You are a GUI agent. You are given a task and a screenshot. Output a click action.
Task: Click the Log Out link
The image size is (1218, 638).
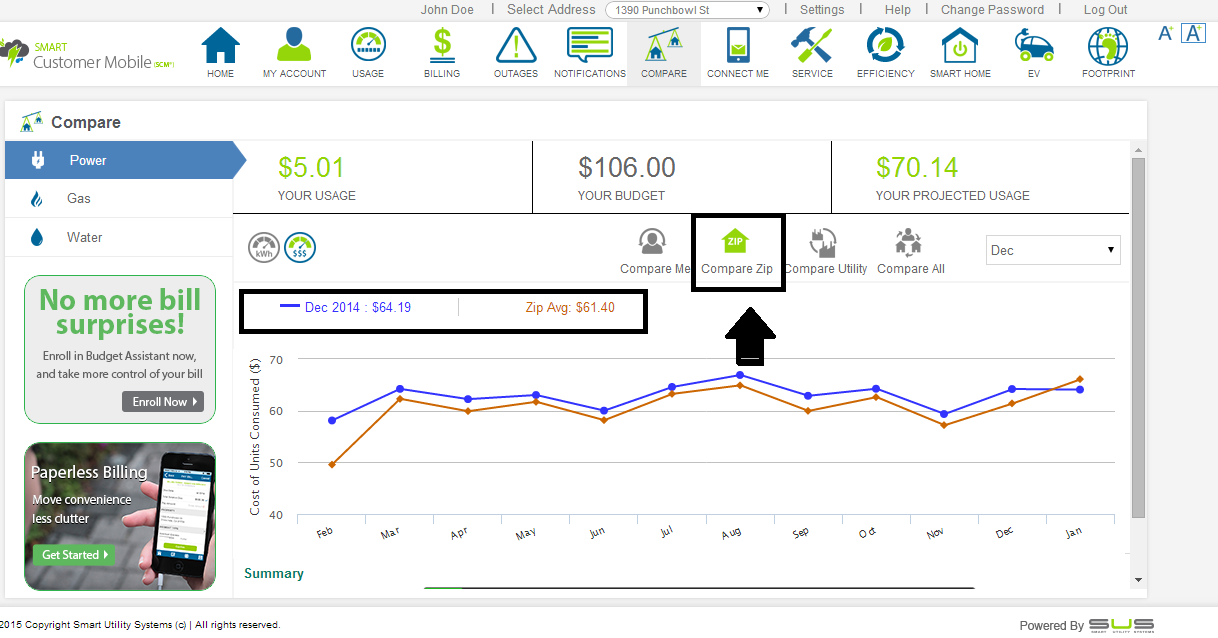tap(1105, 10)
